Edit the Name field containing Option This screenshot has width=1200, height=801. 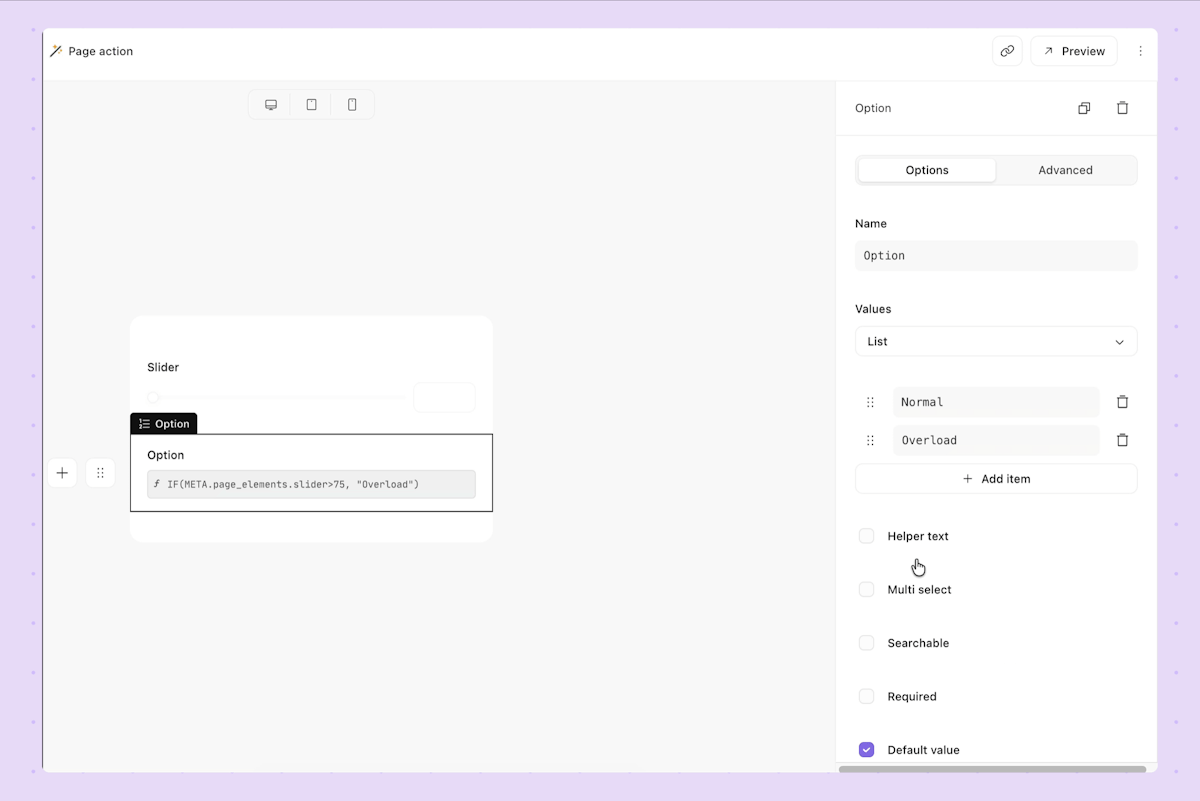click(996, 256)
